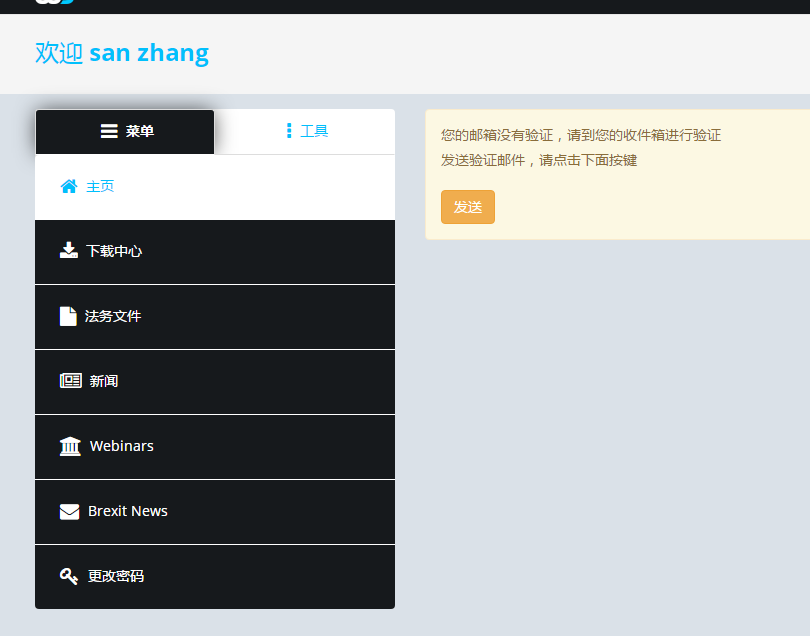Open the 法务文件 menu item
Screen dimensions: 810x636
(215, 317)
